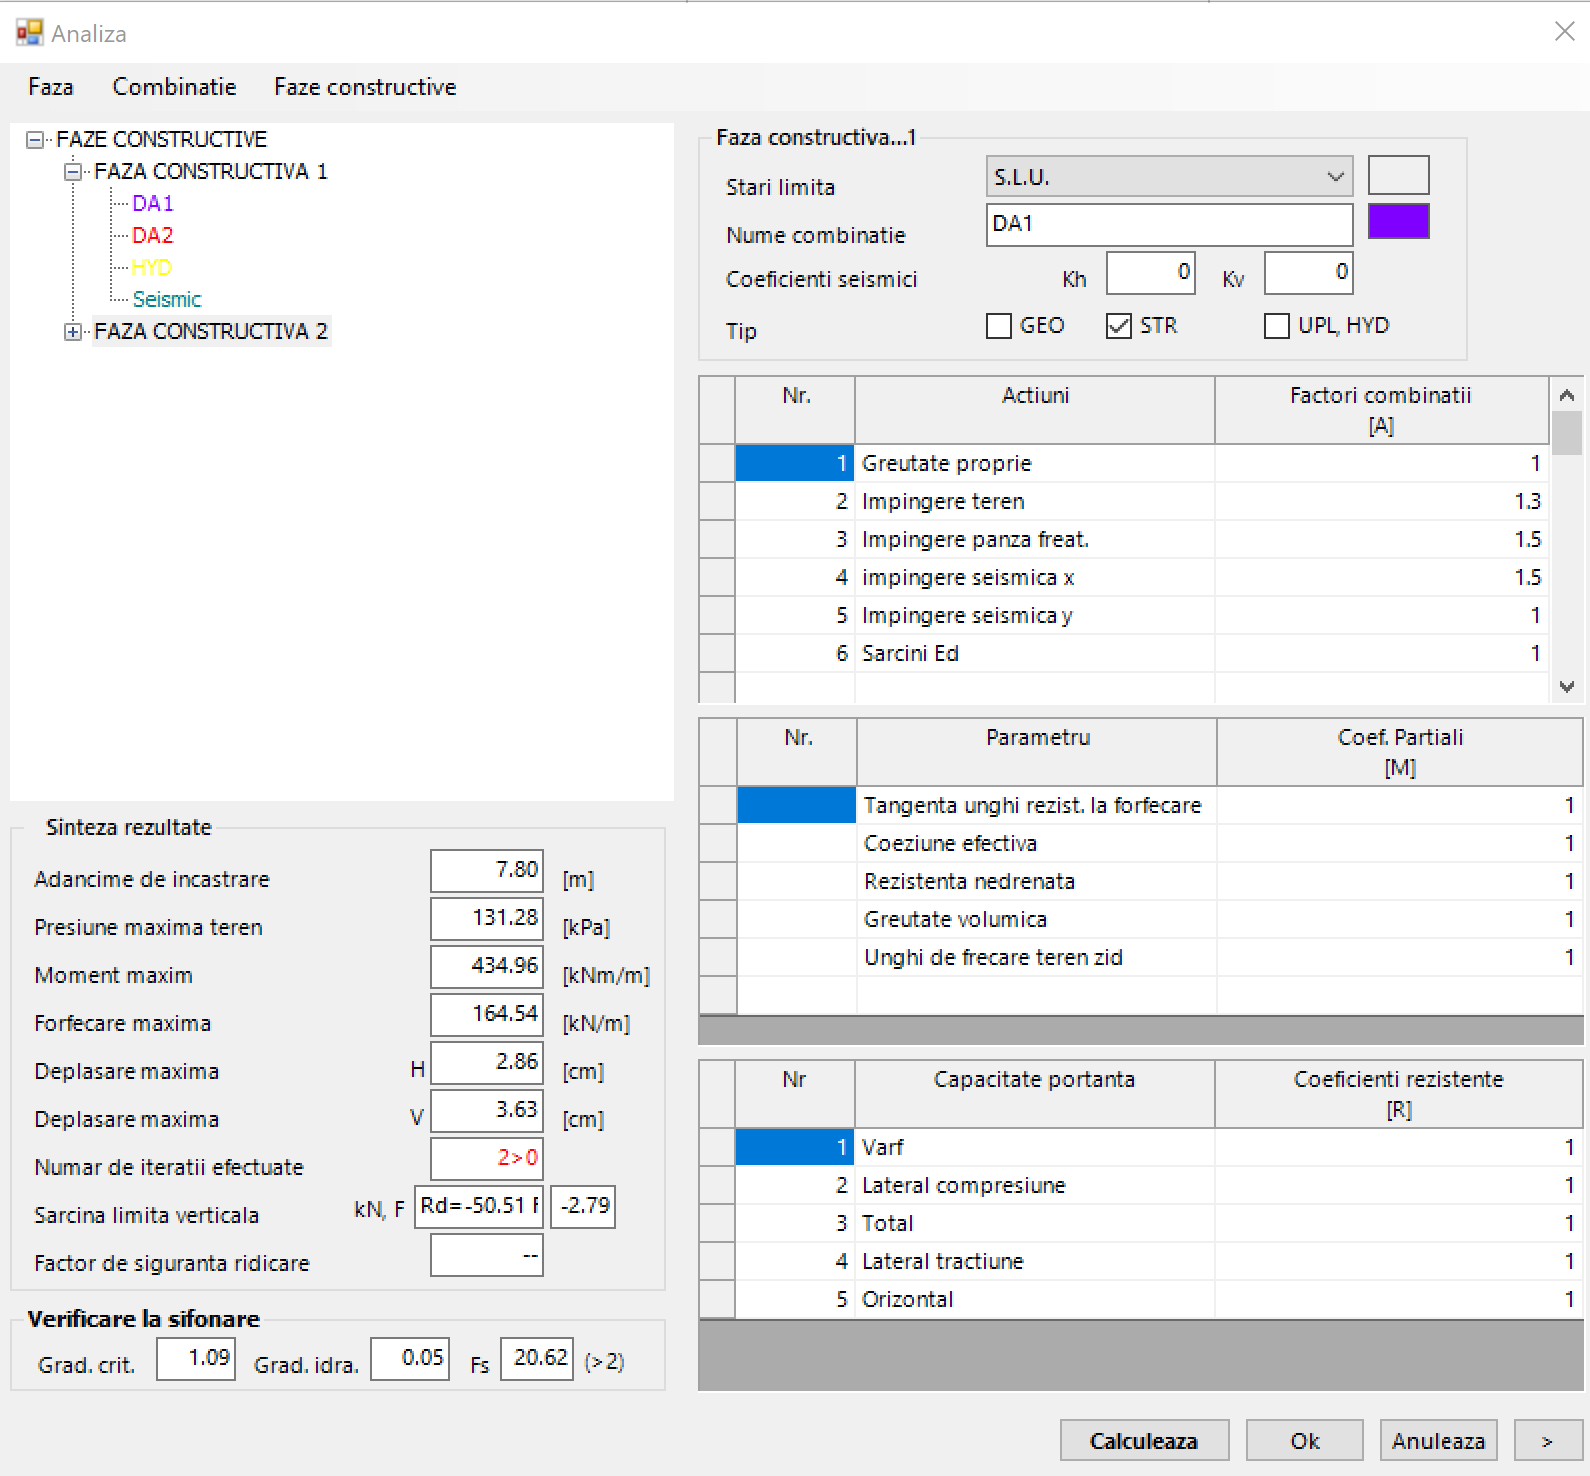The height and width of the screenshot is (1476, 1590).
Task: Select the DA2 combination in the tree
Action: (153, 236)
